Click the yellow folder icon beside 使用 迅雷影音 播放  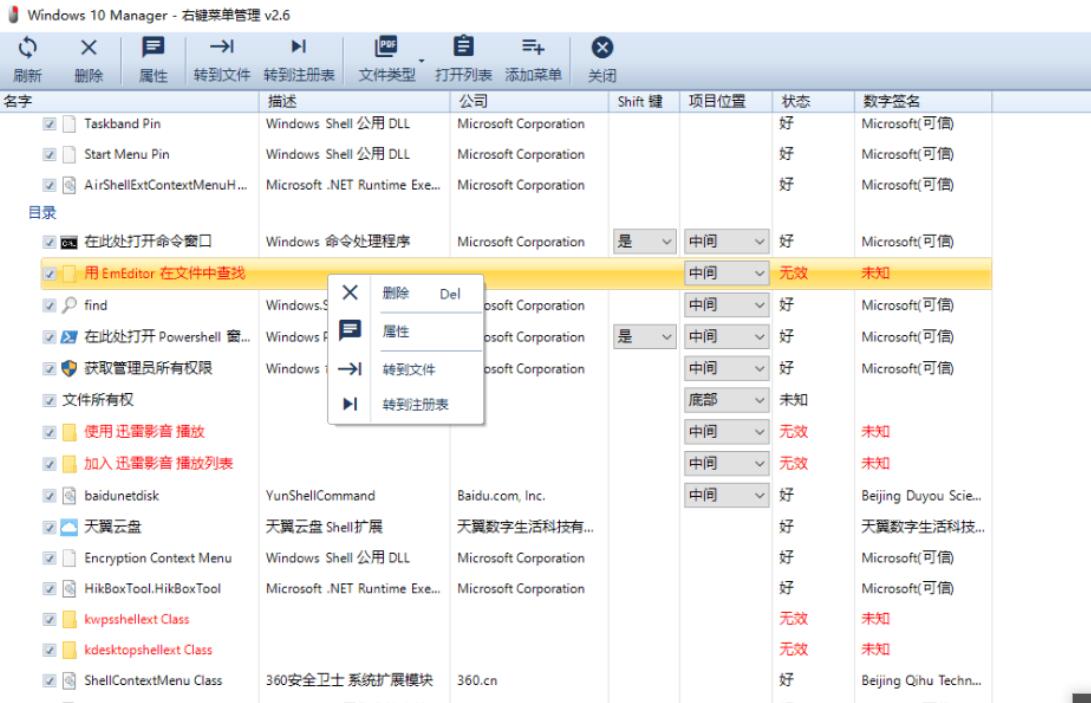point(69,432)
